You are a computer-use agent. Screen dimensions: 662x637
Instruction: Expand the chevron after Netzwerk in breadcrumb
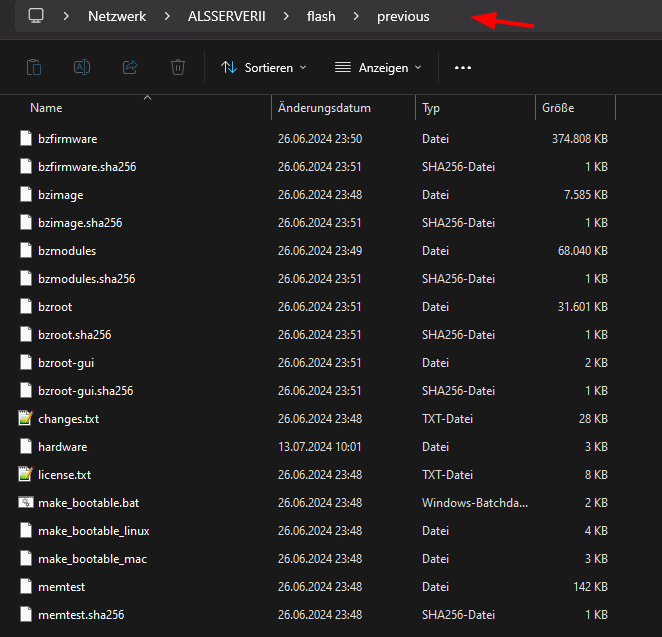click(167, 16)
